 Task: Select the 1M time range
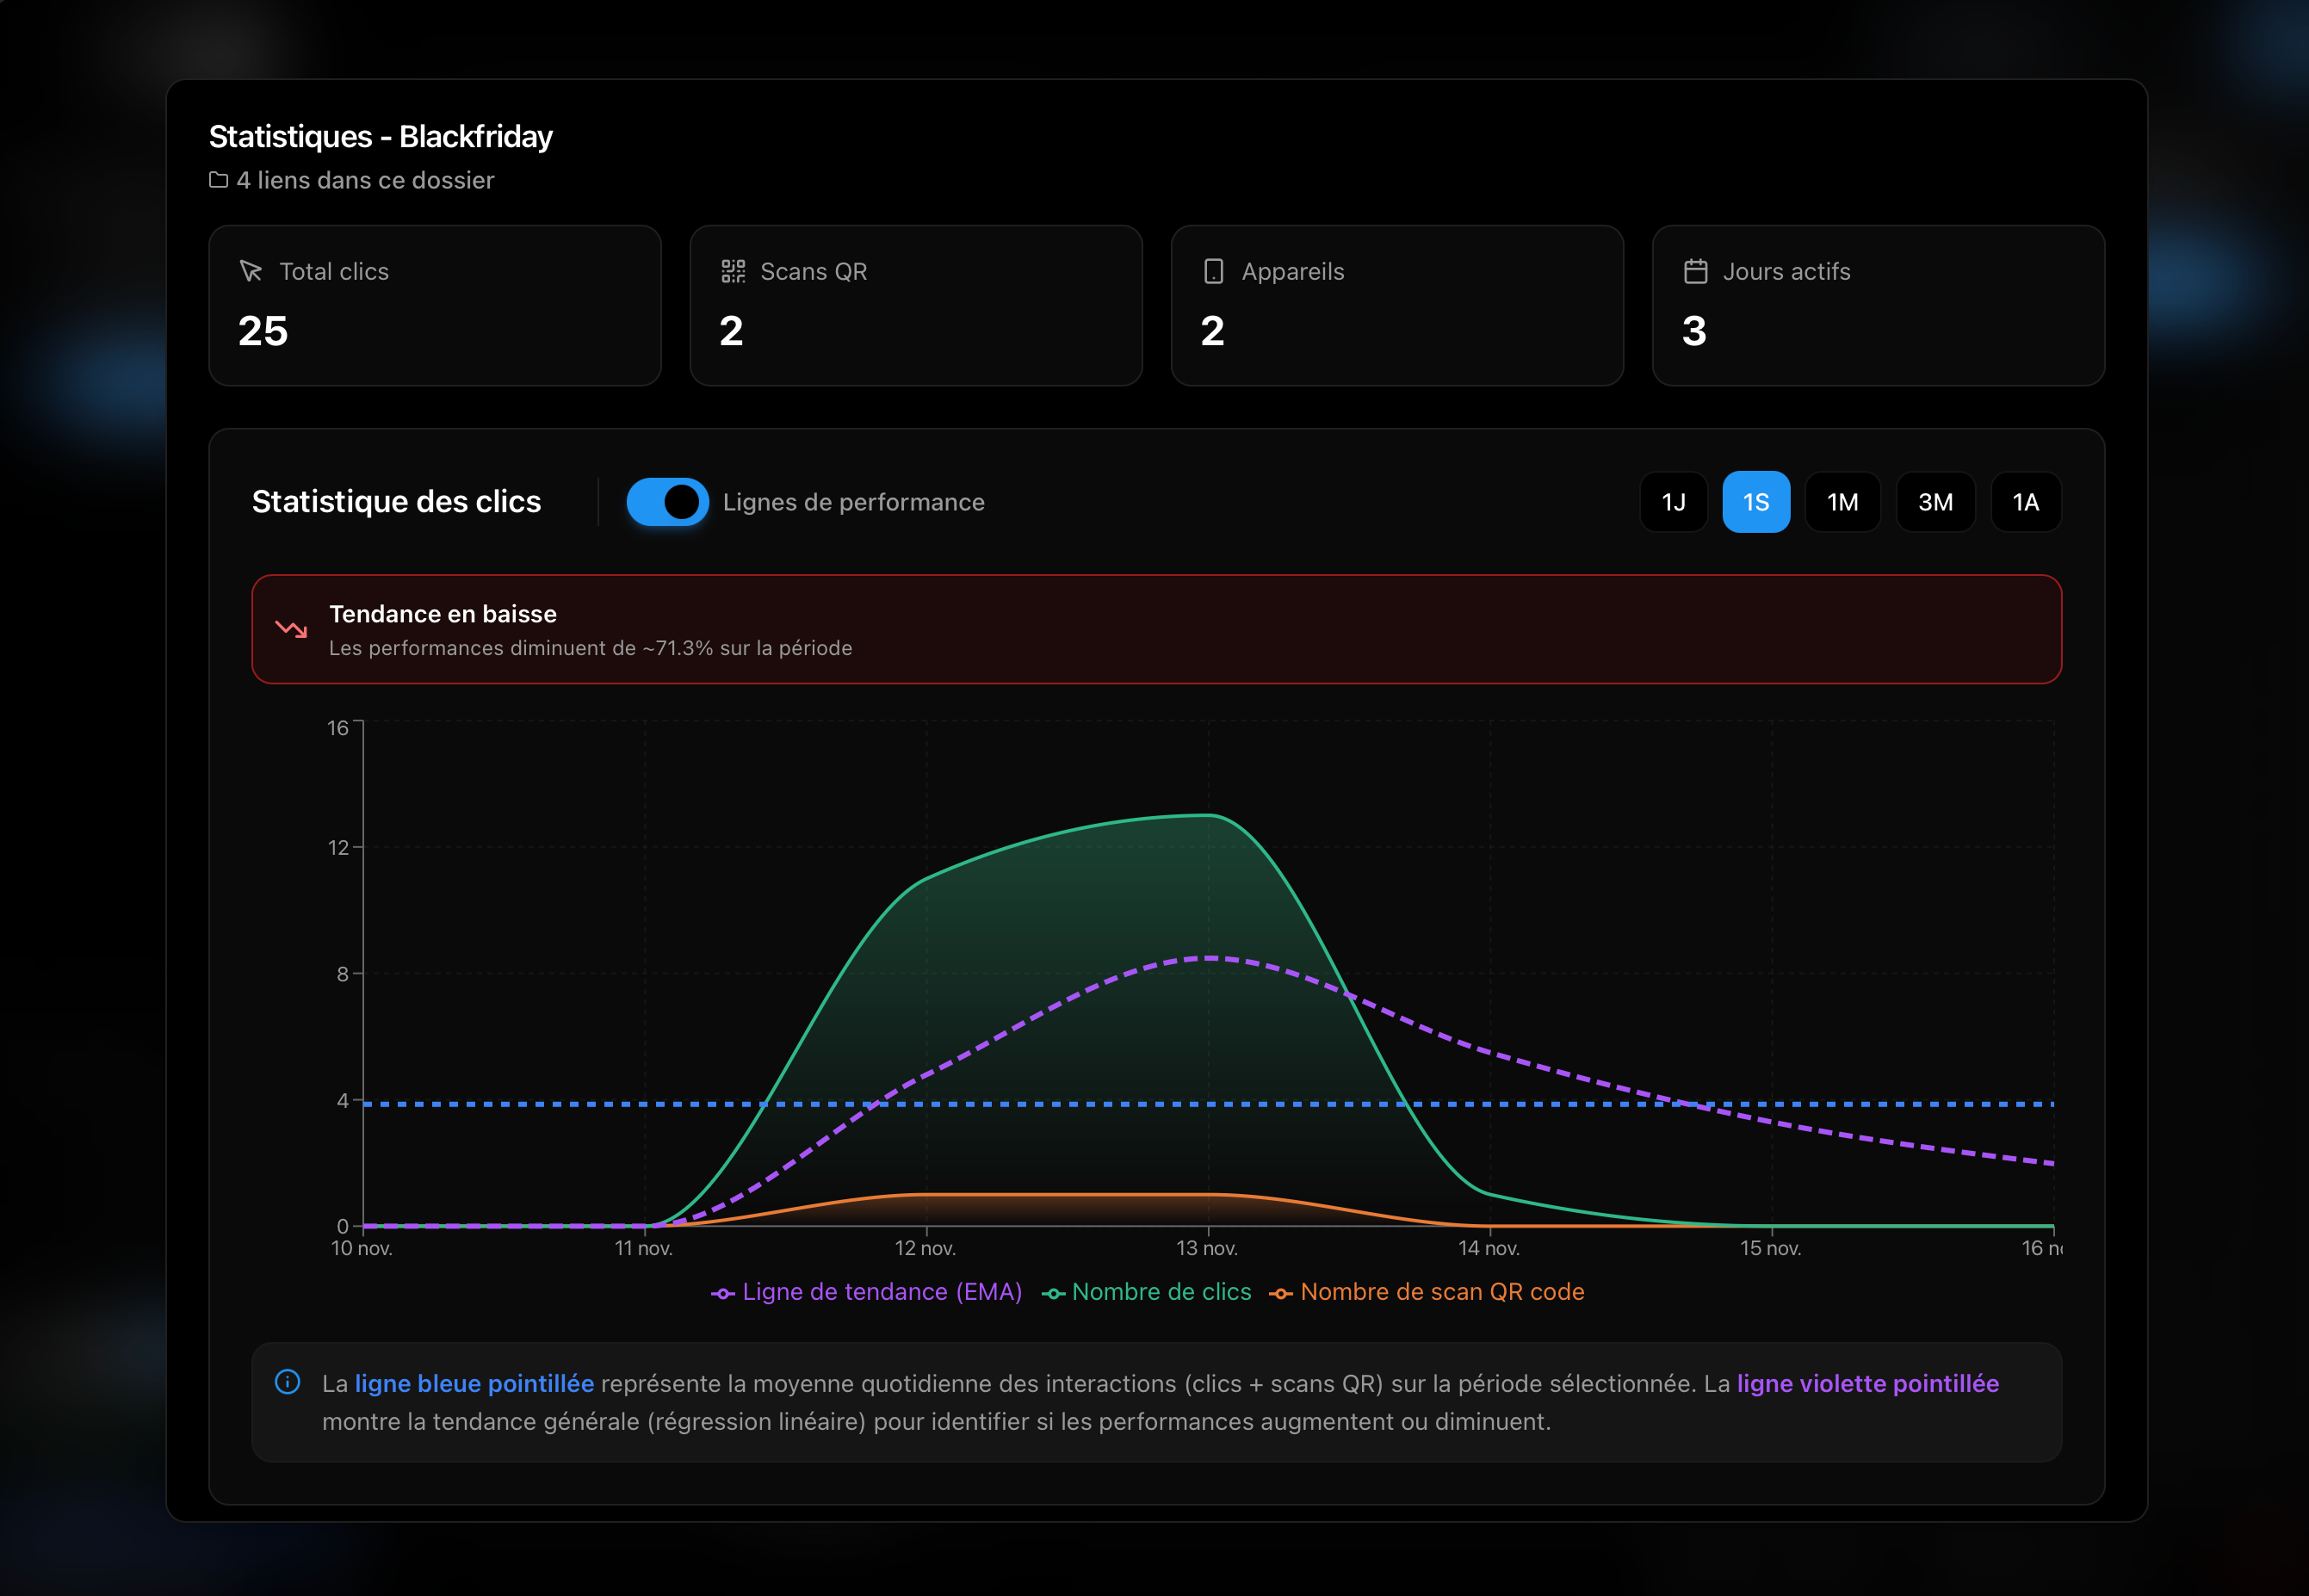[1842, 502]
